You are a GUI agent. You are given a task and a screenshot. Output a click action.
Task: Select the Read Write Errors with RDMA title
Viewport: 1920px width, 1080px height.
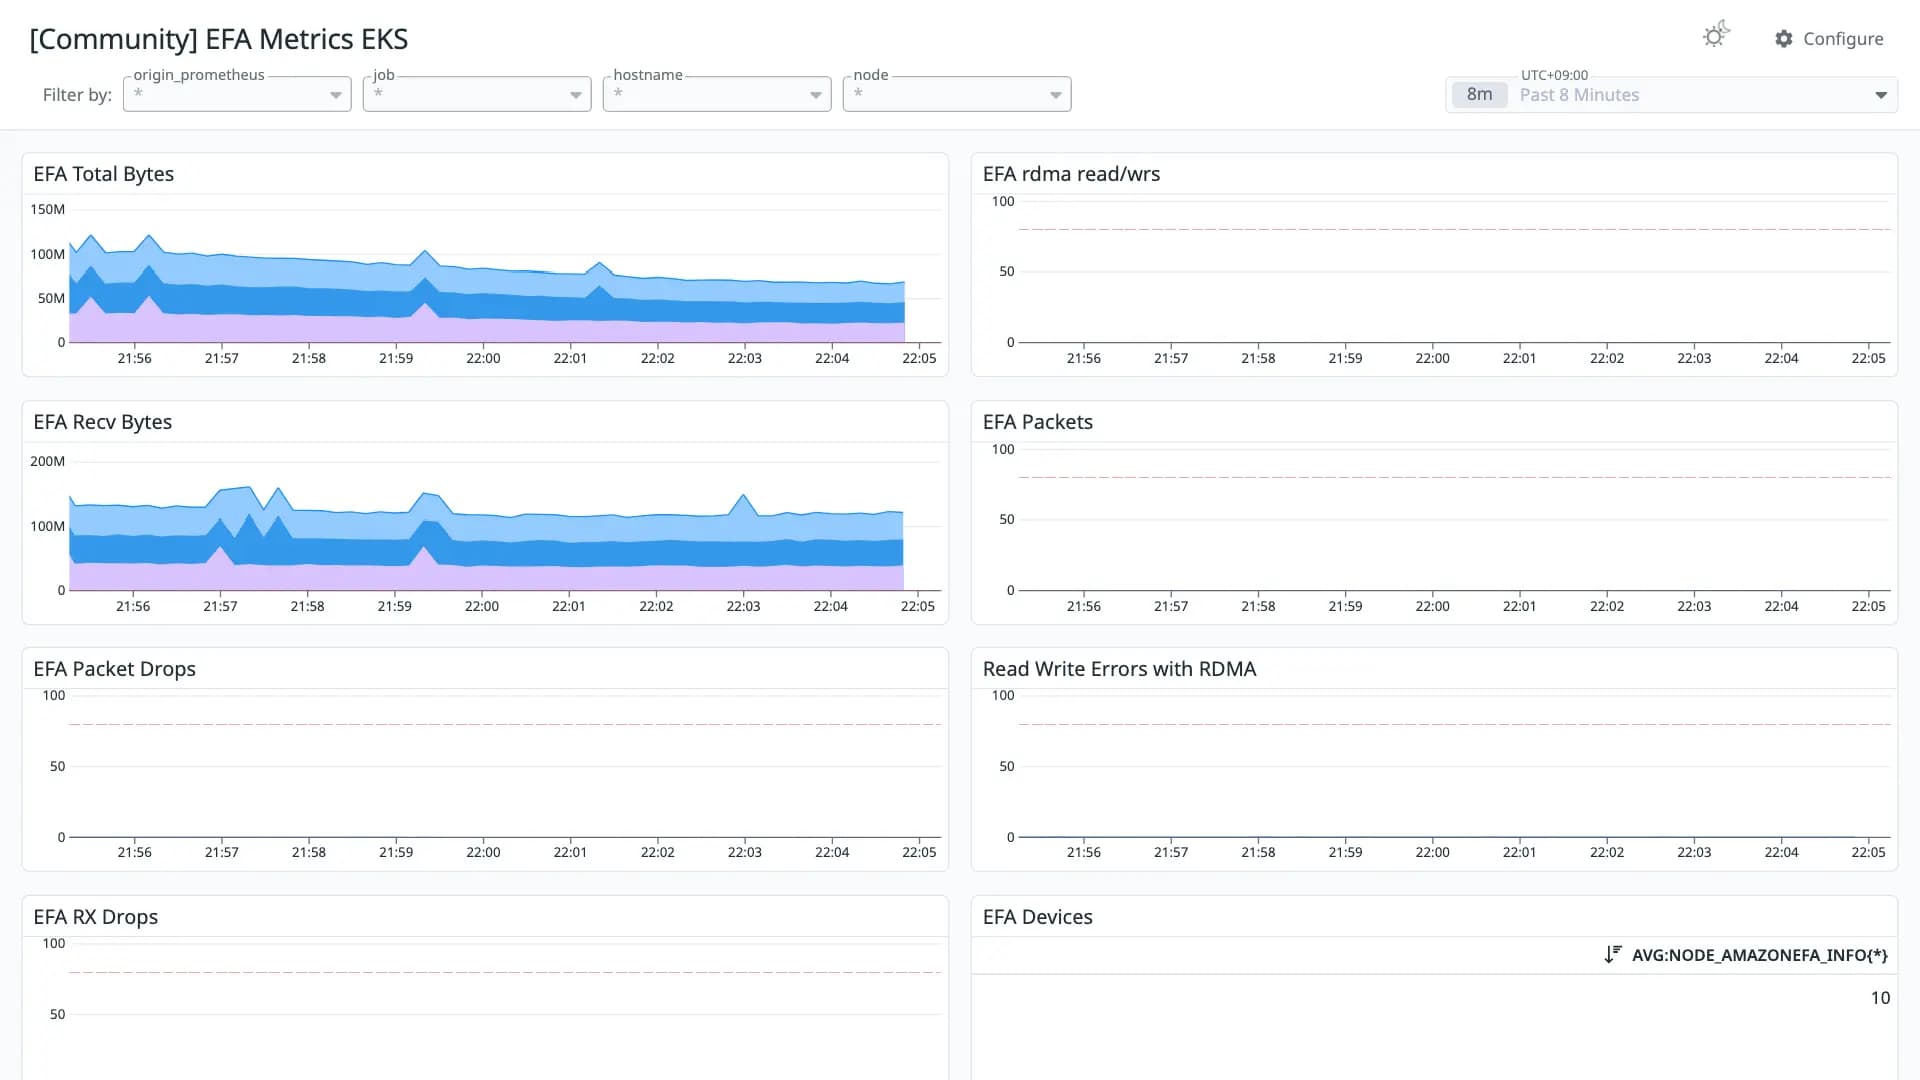pos(1120,669)
